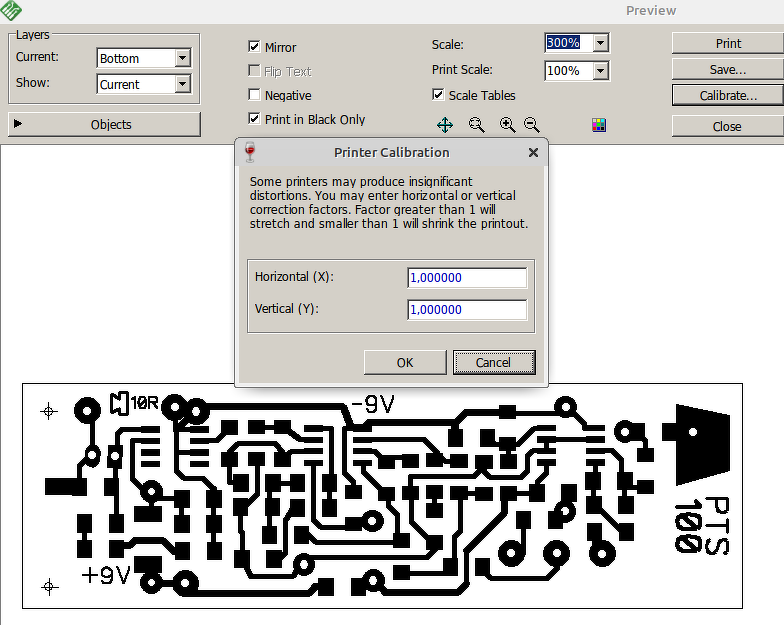This screenshot has width=784, height=625.
Task: Click the Vertical (Y) input field
Action: pos(467,310)
